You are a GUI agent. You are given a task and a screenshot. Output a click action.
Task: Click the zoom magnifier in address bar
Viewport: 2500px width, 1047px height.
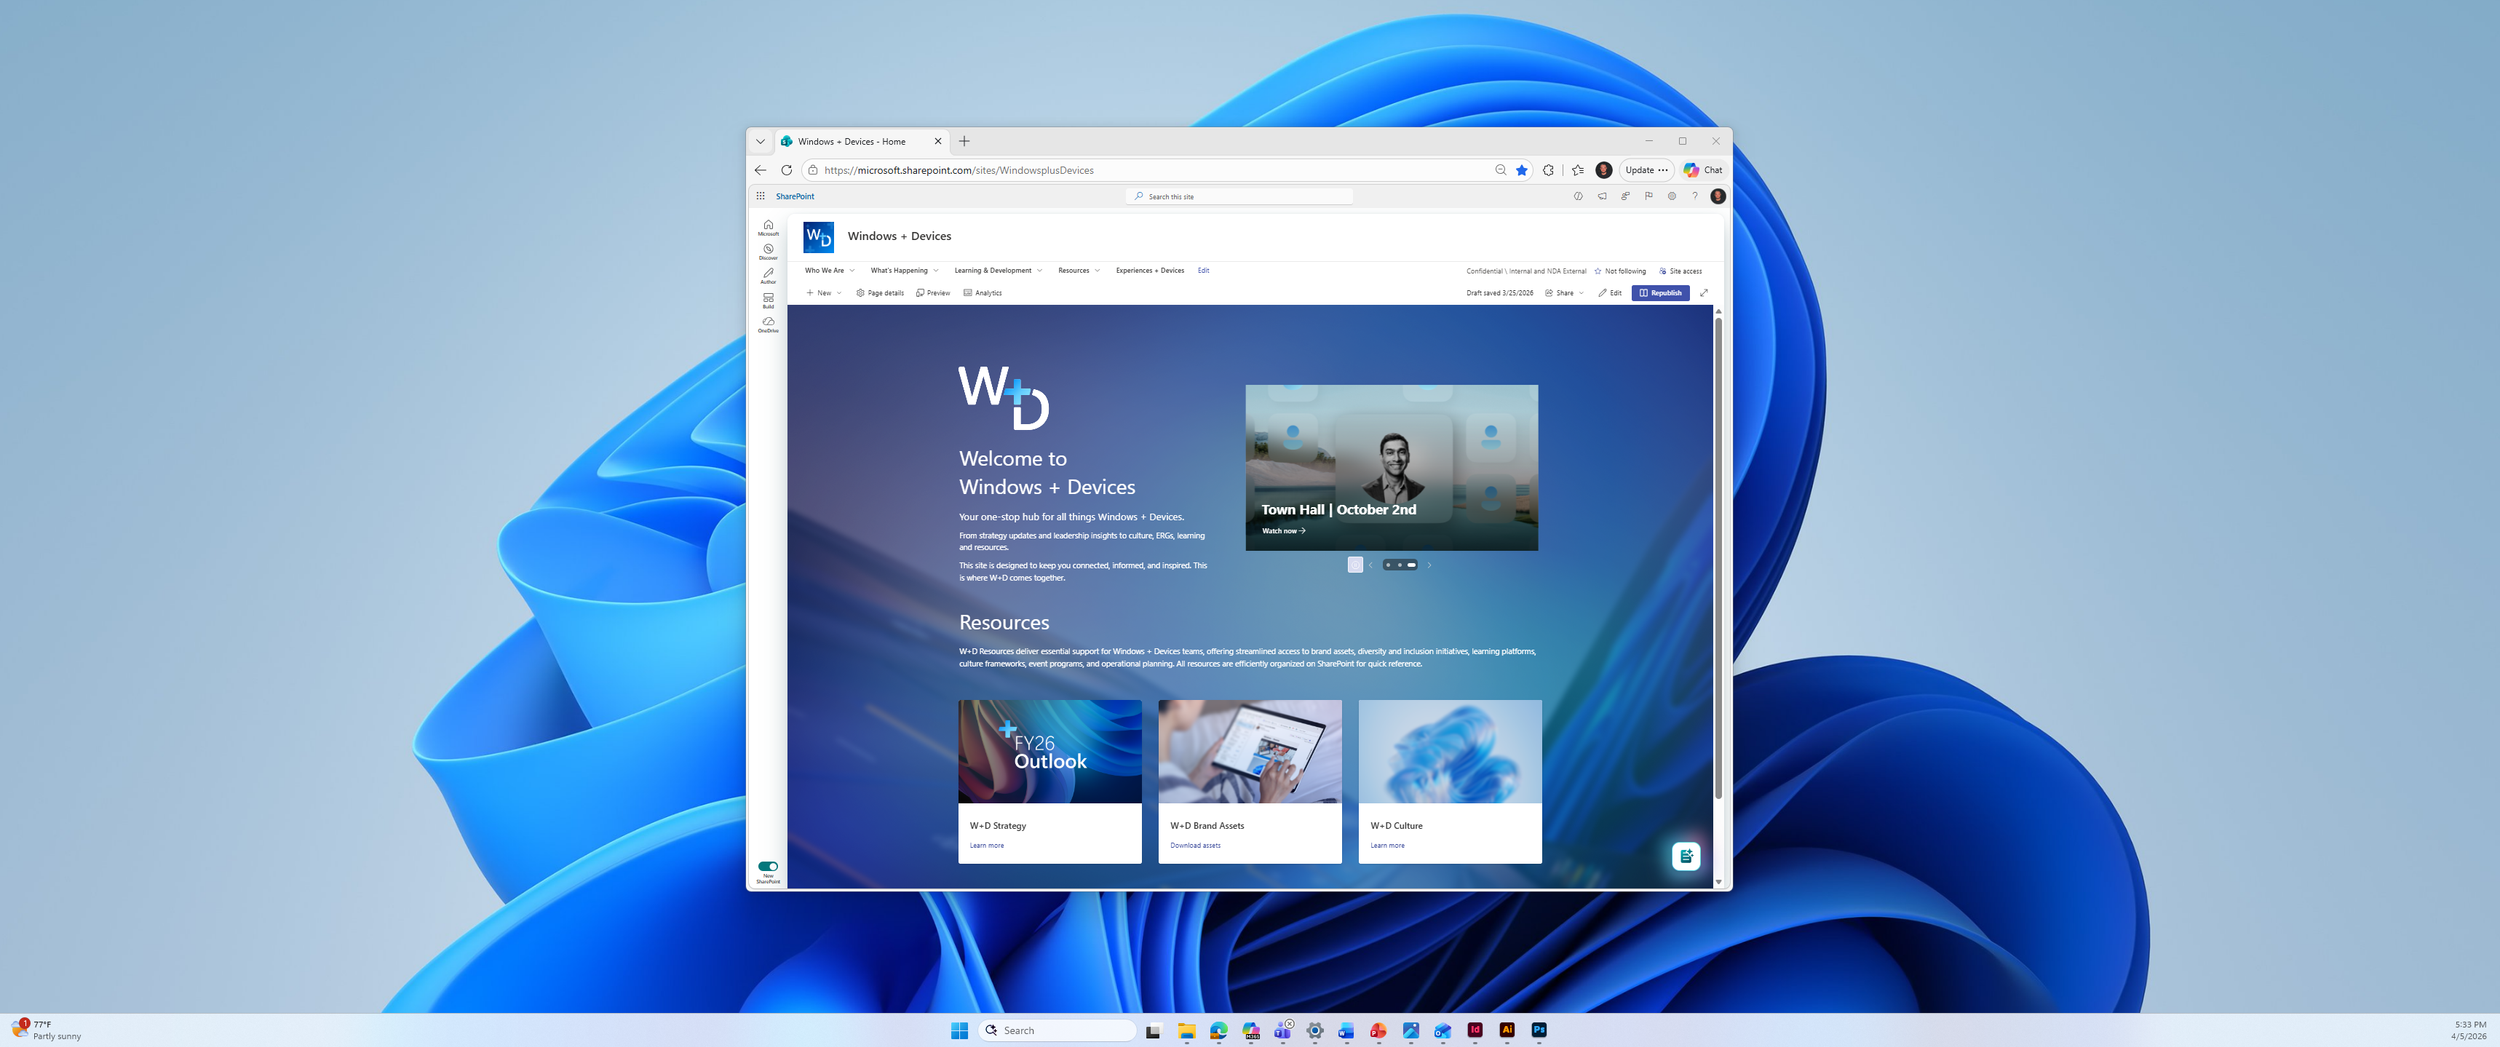click(1500, 170)
